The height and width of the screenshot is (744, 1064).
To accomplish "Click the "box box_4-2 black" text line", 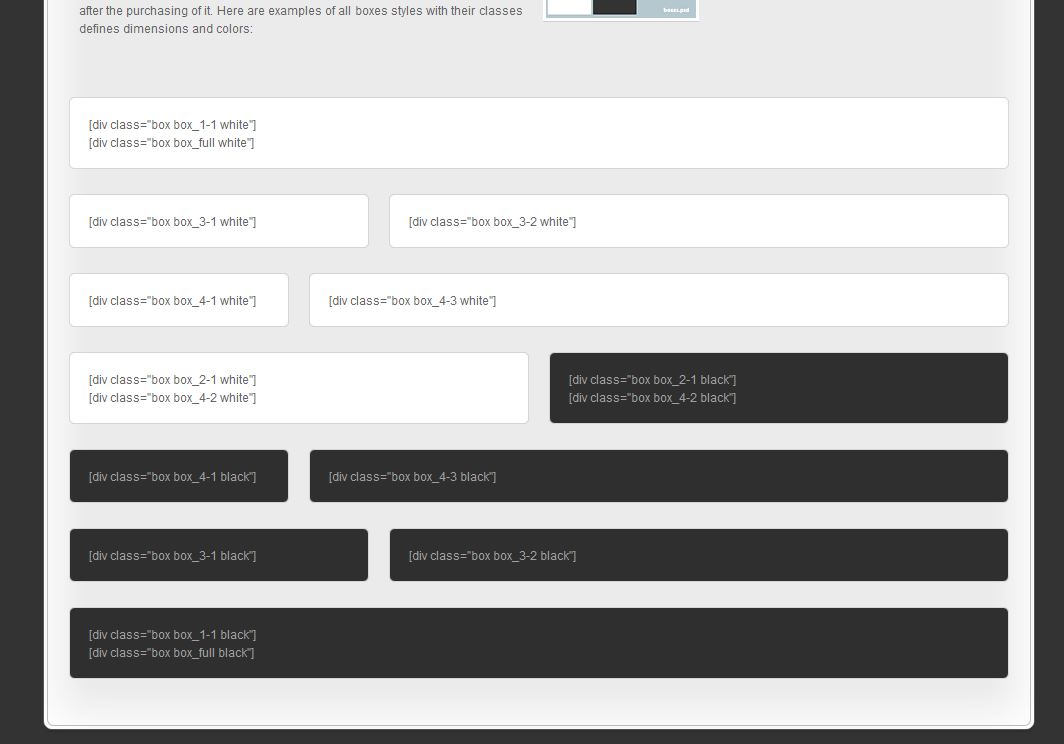I will tap(652, 398).
